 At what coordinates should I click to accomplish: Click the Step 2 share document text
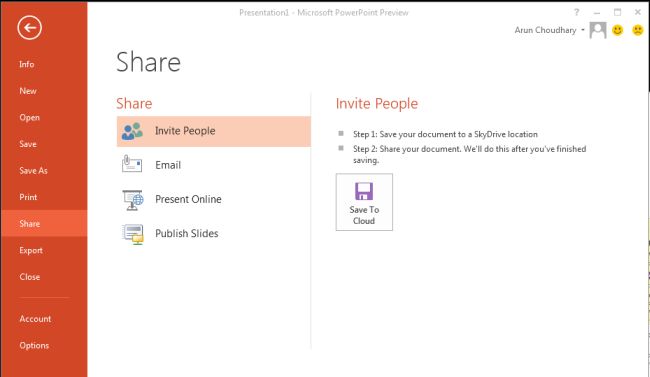tap(469, 154)
